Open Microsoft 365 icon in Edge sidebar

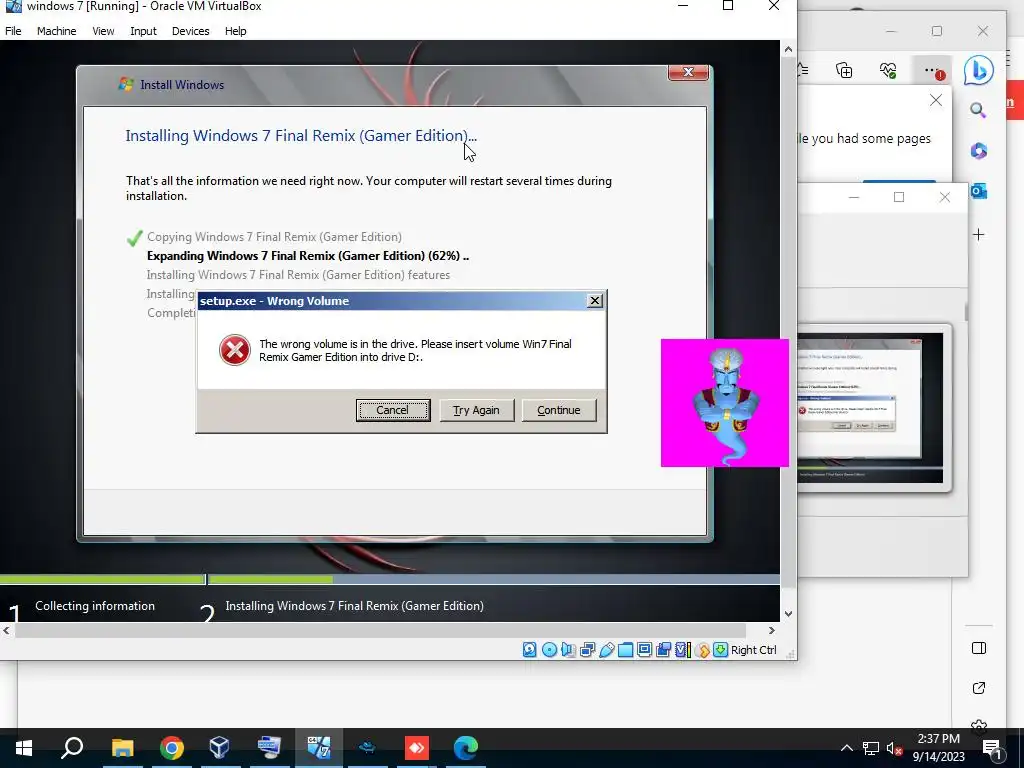[x=978, y=151]
